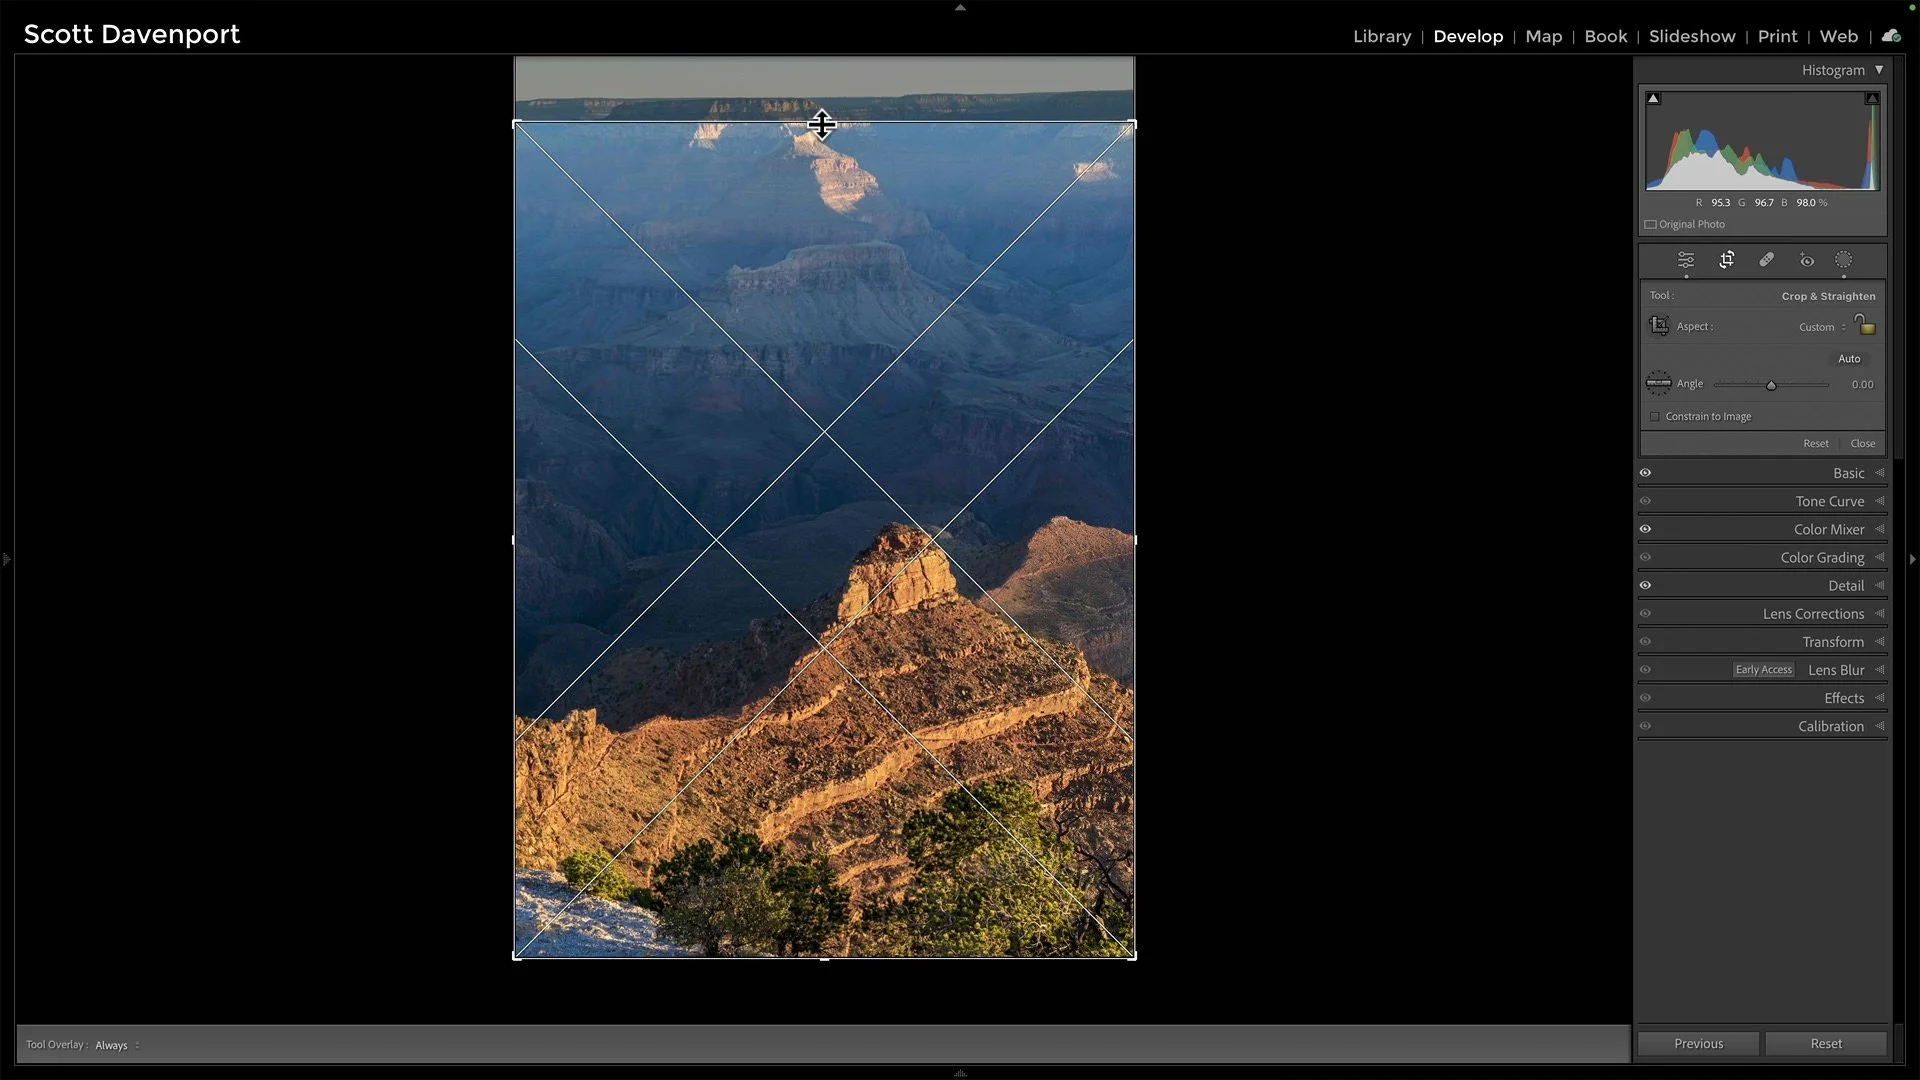Image resolution: width=1920 pixels, height=1080 pixels.
Task: Click the cloud sync icon in top bar
Action: point(1891,34)
